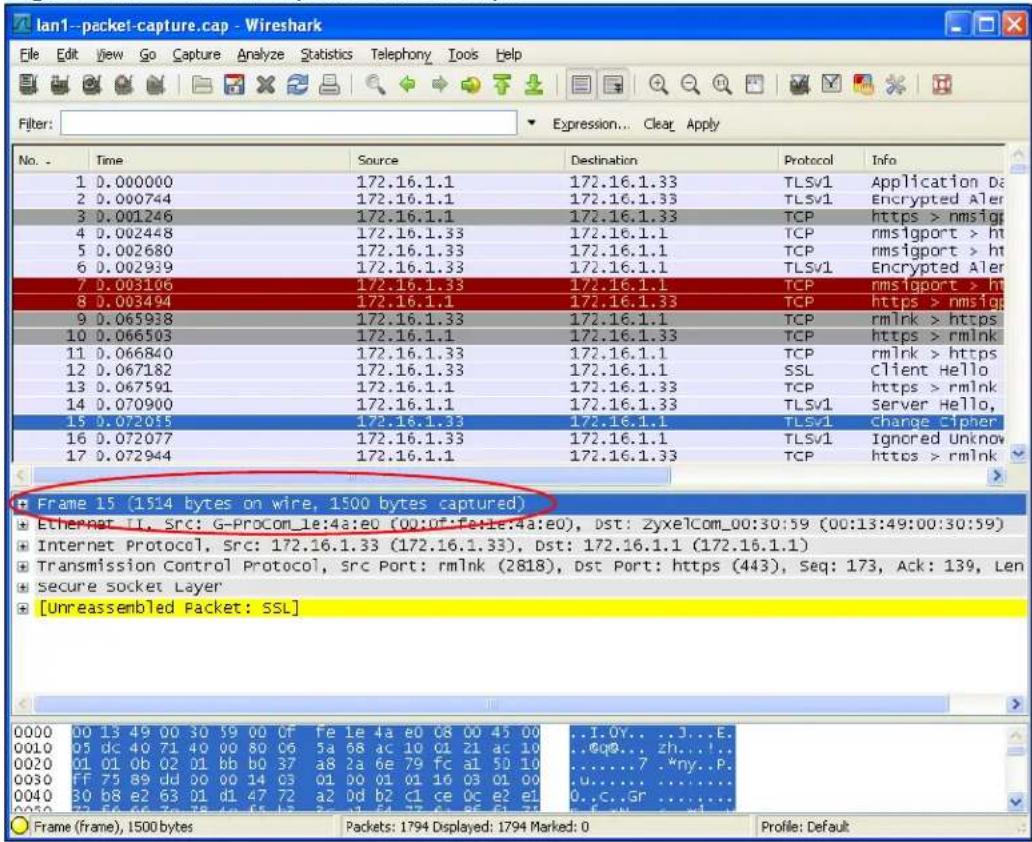Edit display filters from toolbar
The image size is (1032, 842).
[x=831, y=85]
